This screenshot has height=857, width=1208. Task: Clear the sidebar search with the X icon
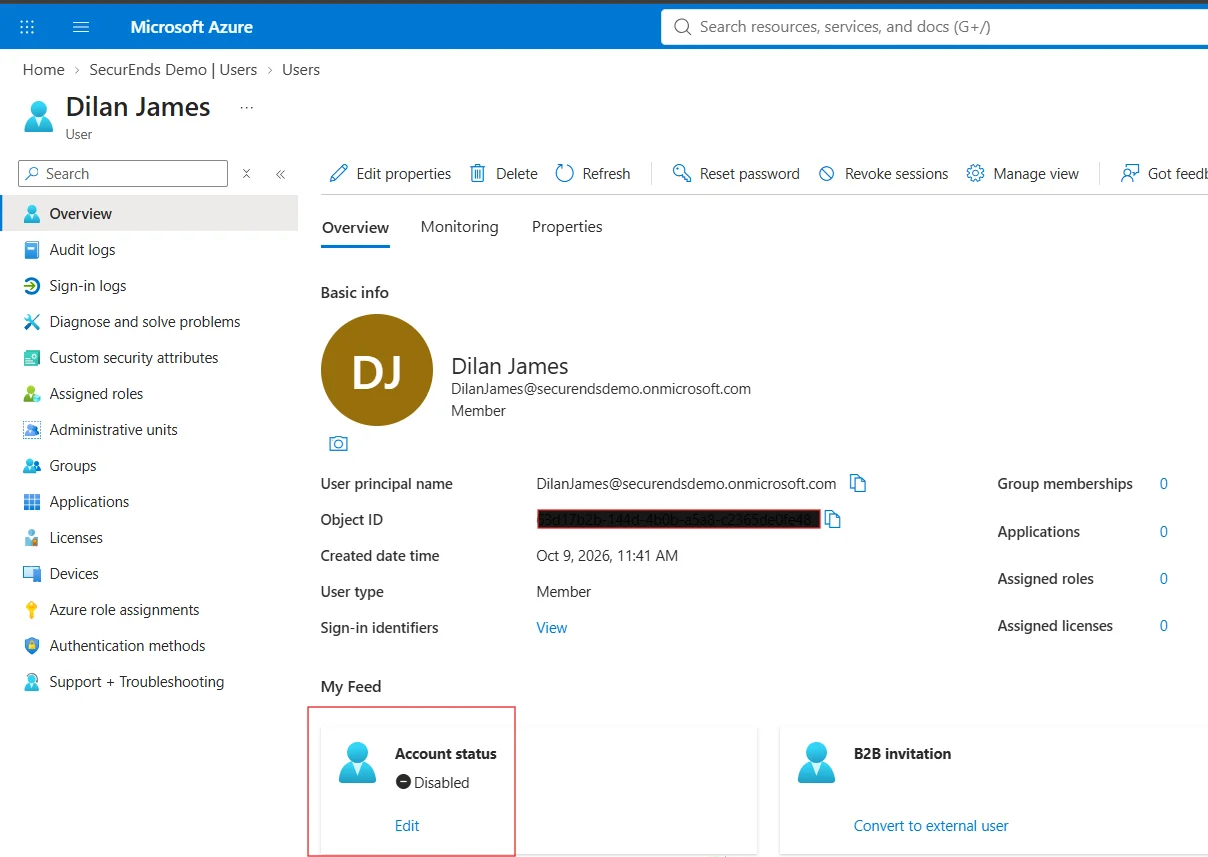(247, 173)
